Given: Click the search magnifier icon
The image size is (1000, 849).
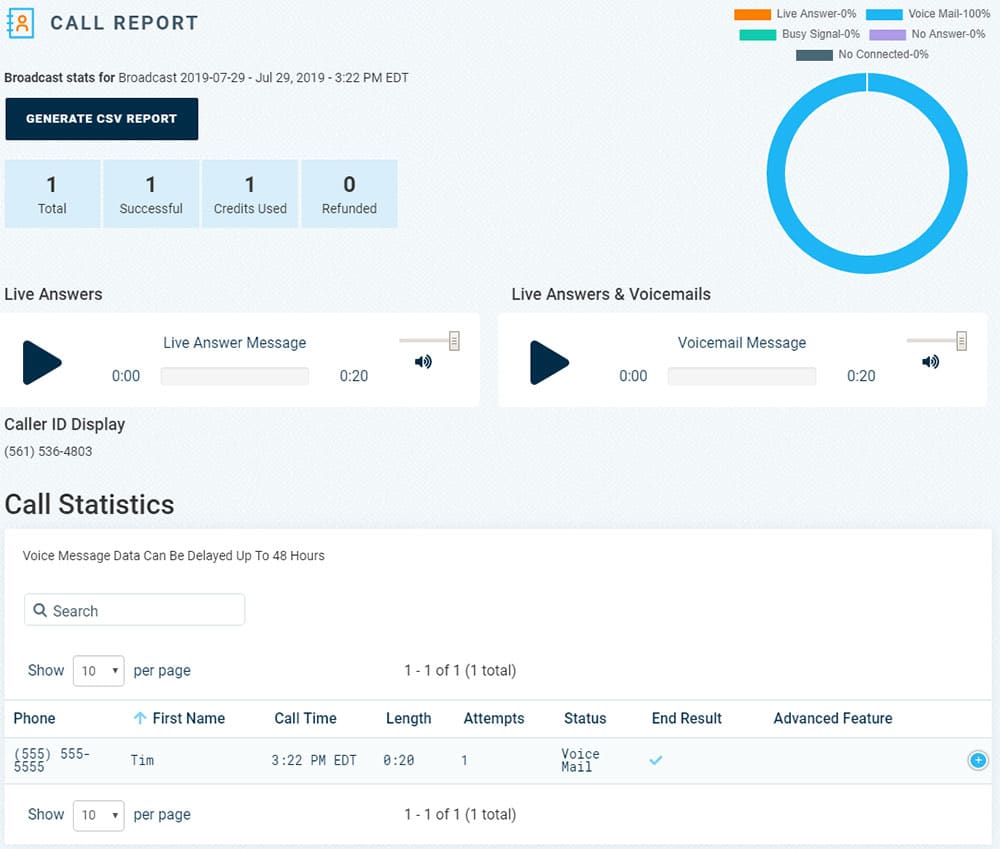Looking at the screenshot, I should click(x=40, y=610).
